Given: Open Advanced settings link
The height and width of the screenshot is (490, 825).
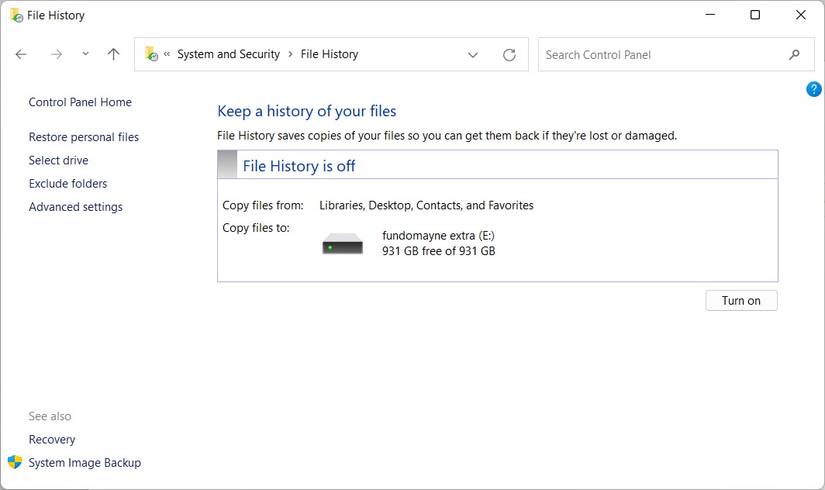Looking at the screenshot, I should [76, 207].
